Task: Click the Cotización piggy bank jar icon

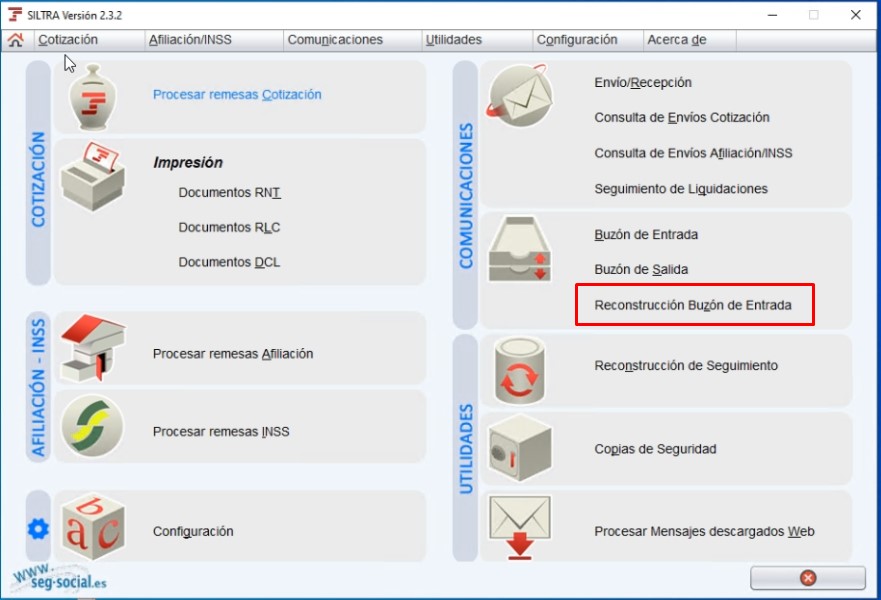Action: pyautogui.click(x=93, y=97)
